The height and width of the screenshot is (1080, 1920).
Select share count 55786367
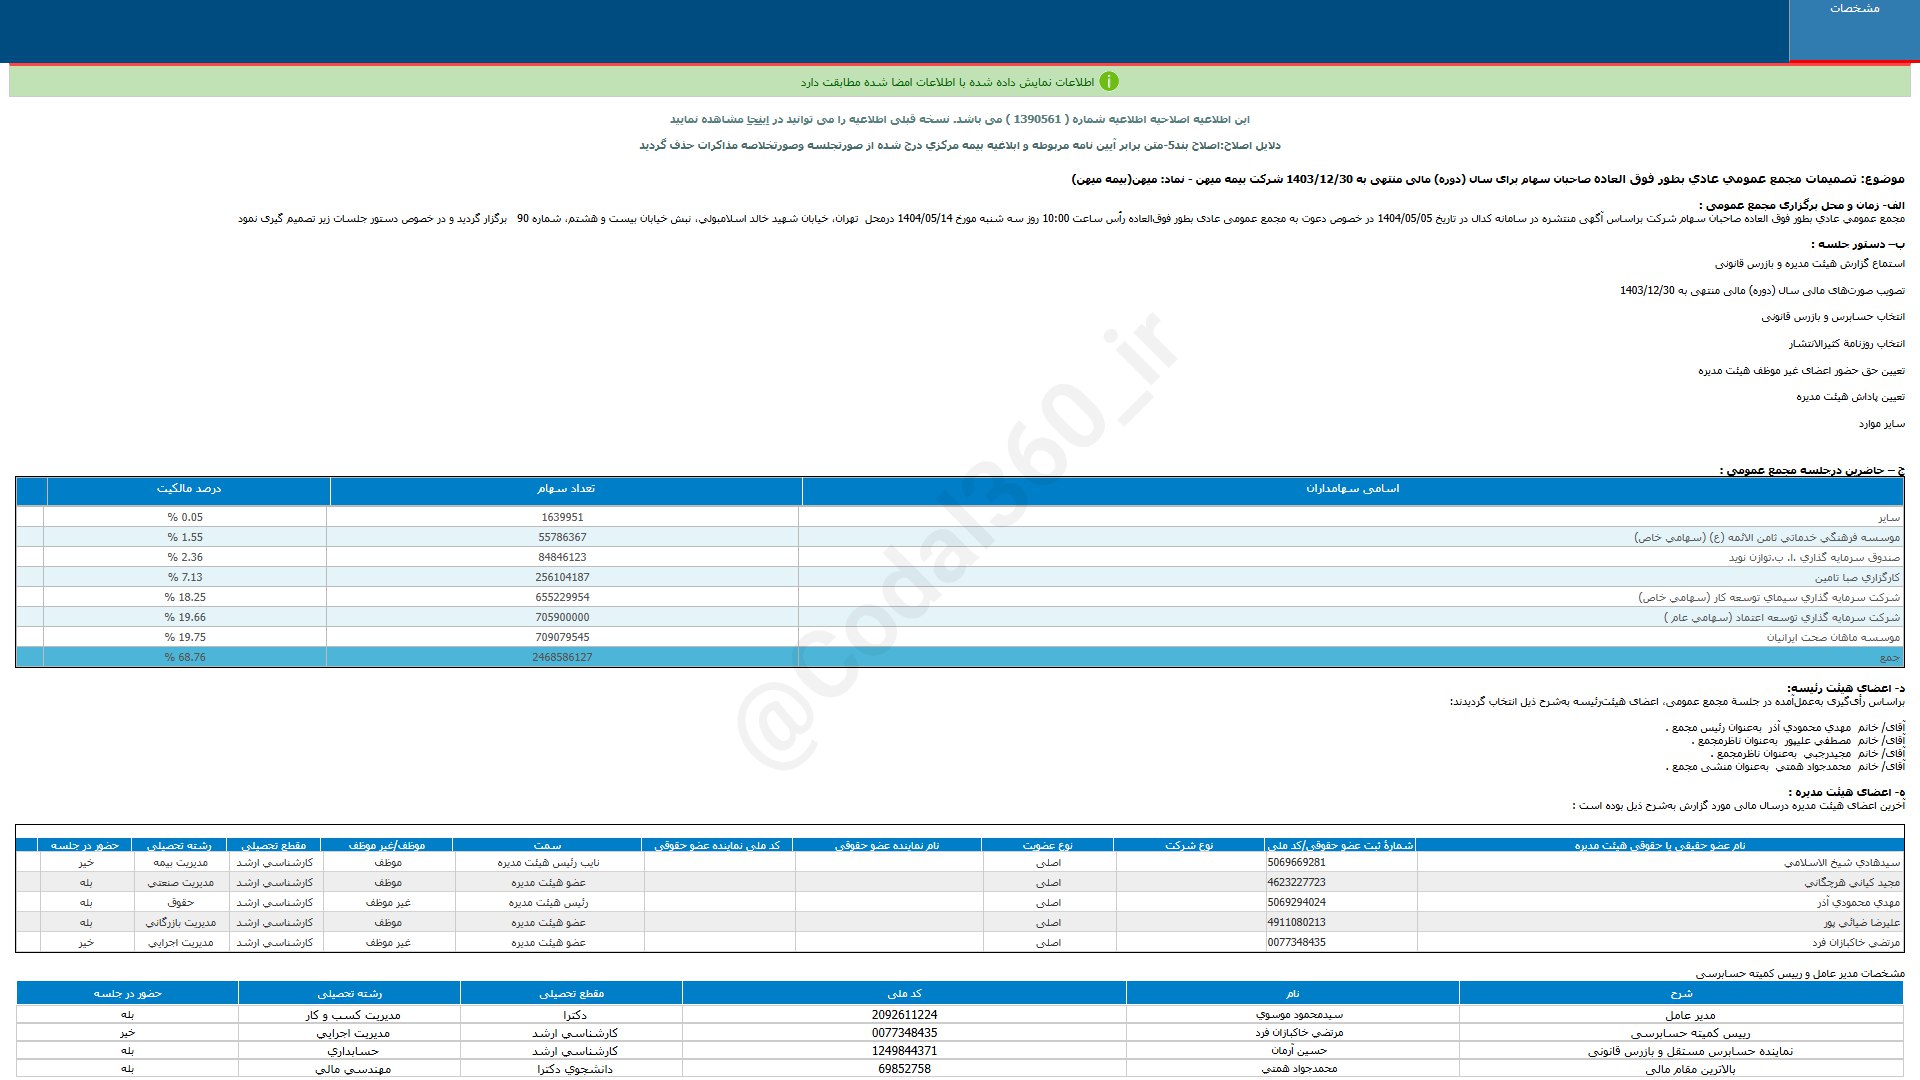pyautogui.click(x=562, y=538)
